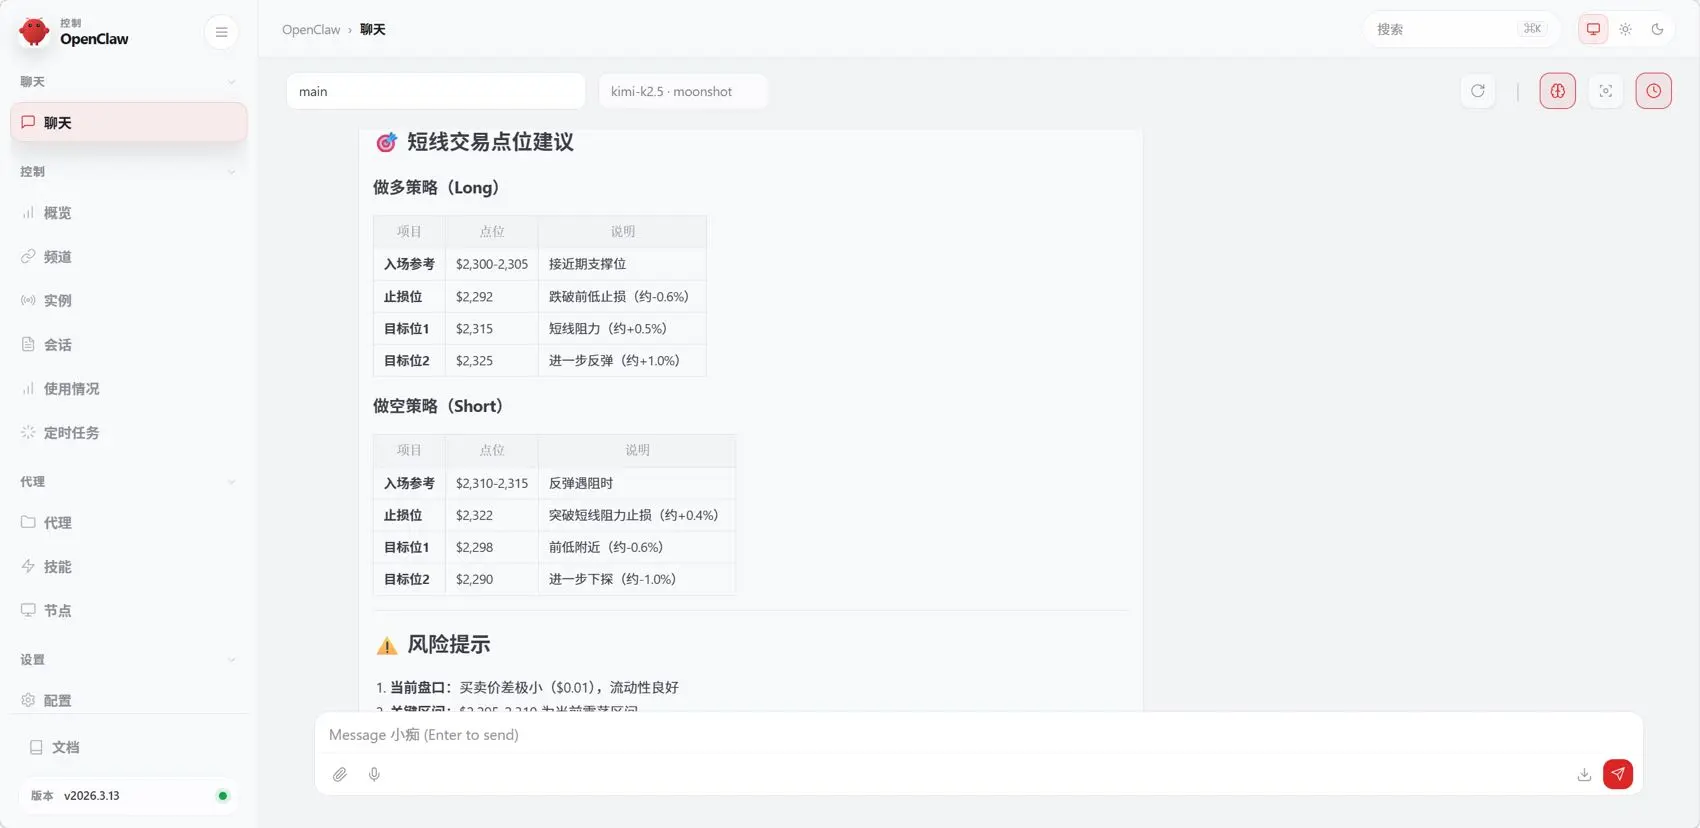Open the 聊天 chat page in the sidebar
This screenshot has height=828, width=1700.
129,122
